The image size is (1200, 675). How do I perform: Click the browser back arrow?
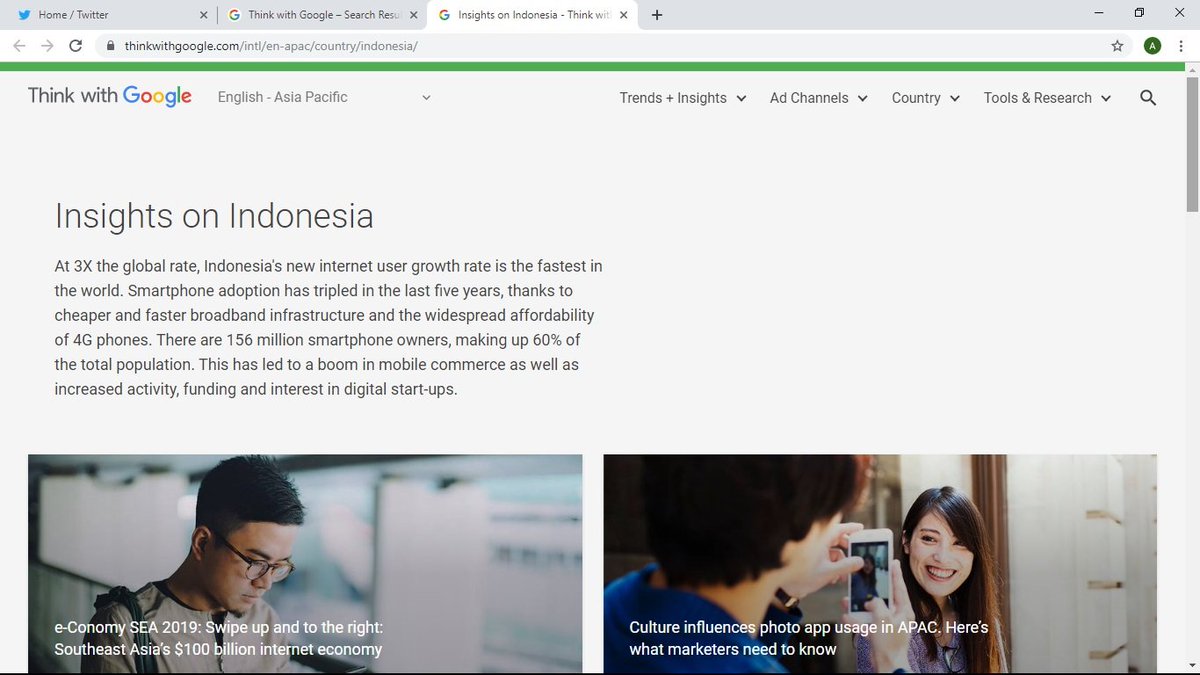19,46
